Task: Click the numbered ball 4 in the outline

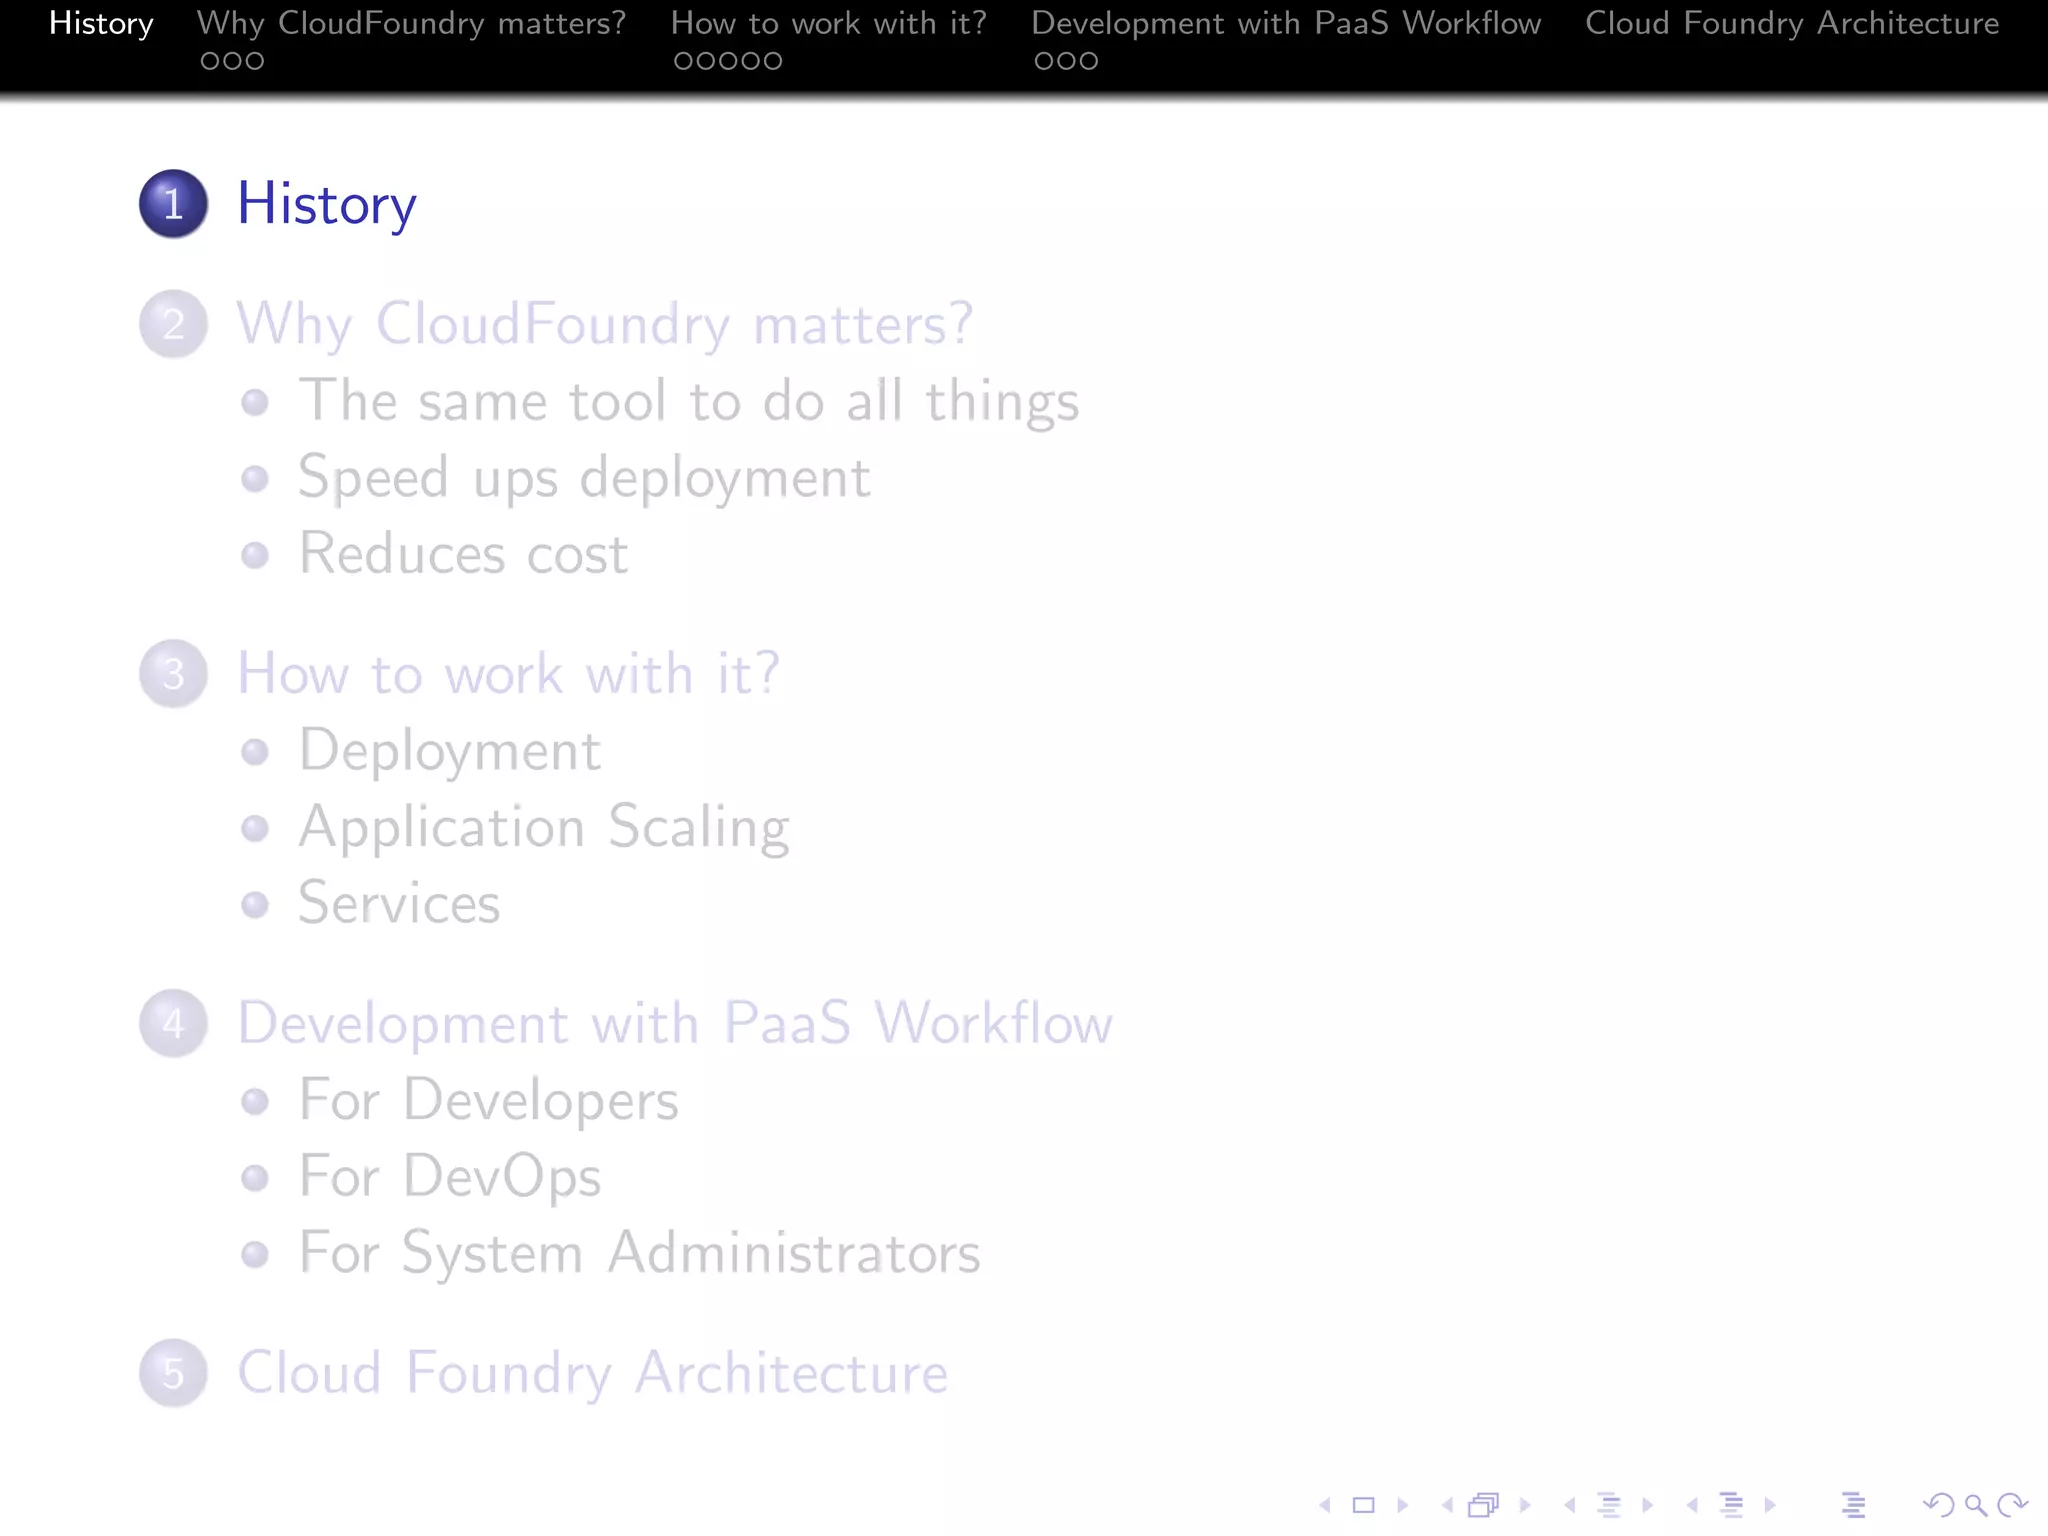Action: pos(174,1023)
